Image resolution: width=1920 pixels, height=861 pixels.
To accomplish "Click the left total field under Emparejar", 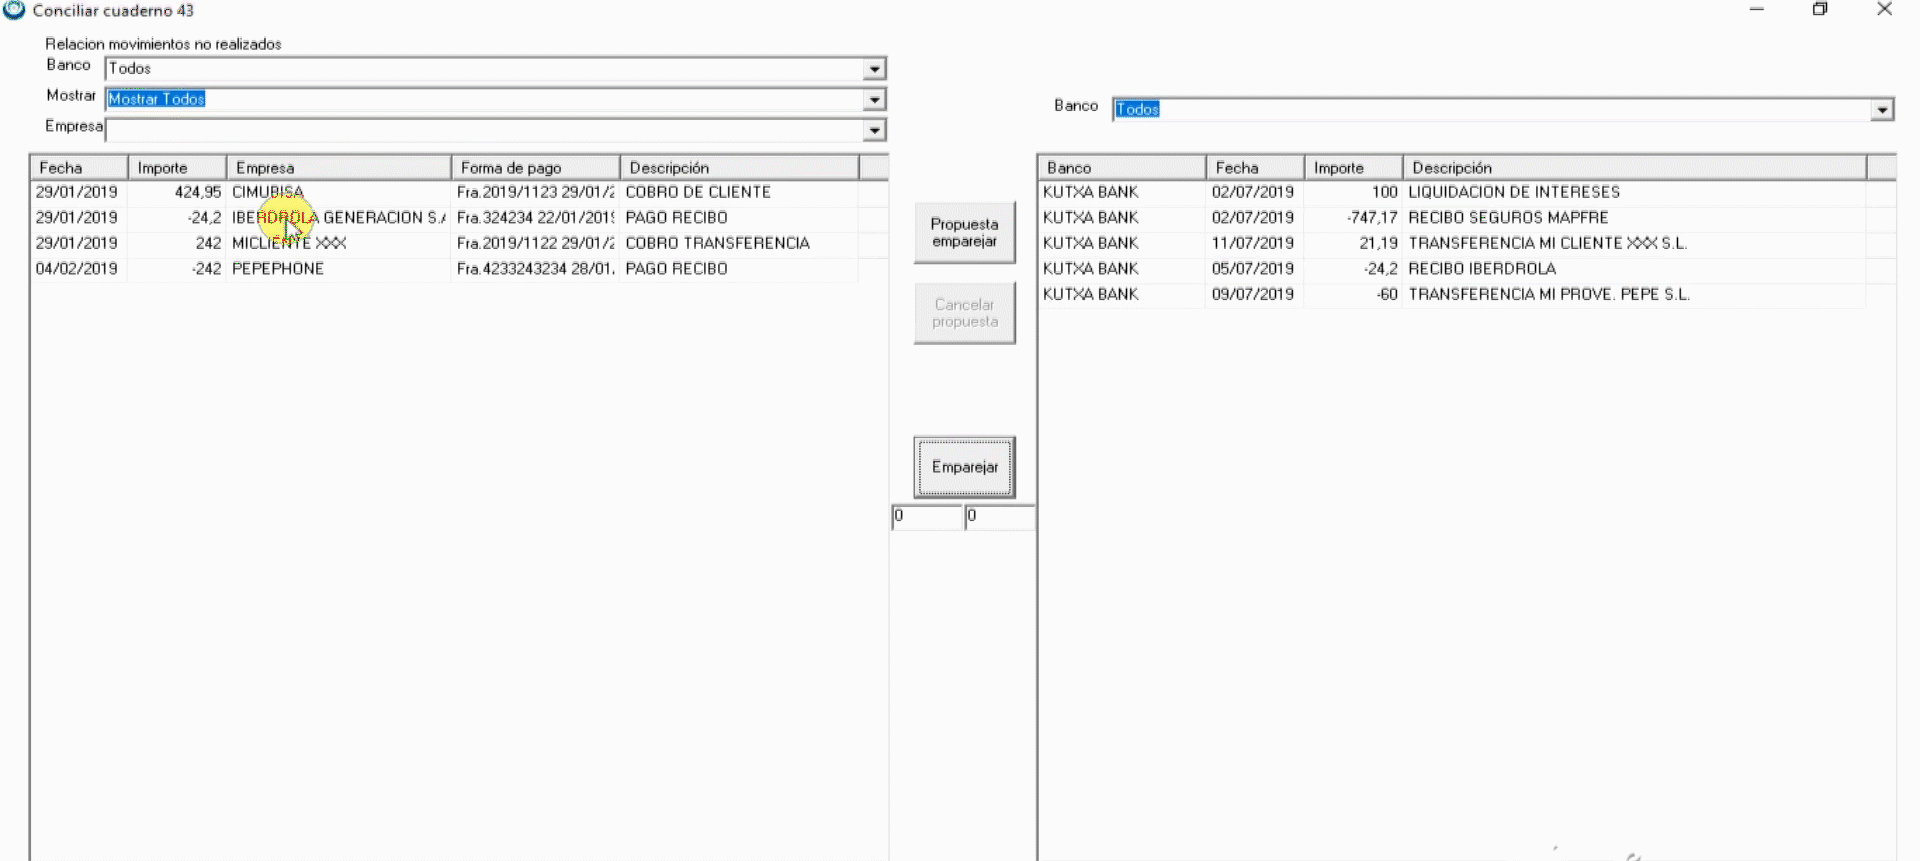I will tap(927, 517).
